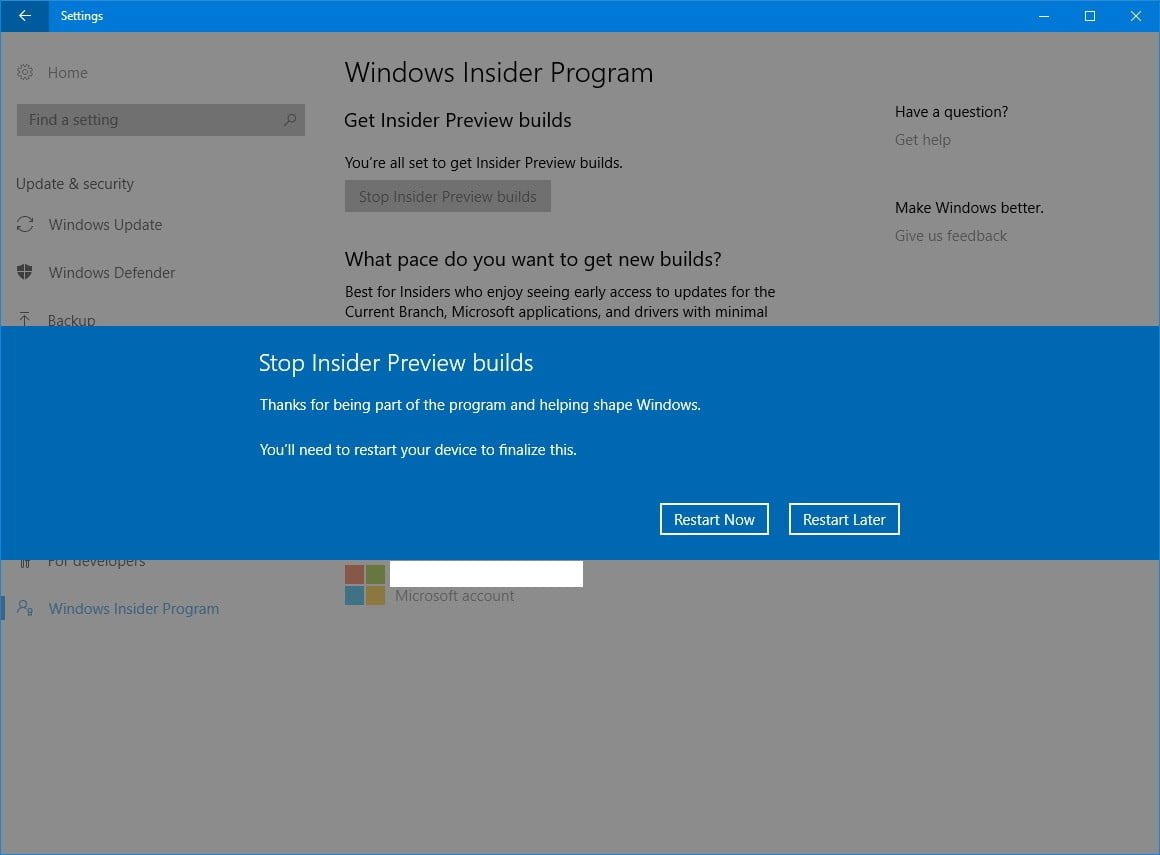
Task: Click the Microsoft account label
Action: click(x=454, y=596)
